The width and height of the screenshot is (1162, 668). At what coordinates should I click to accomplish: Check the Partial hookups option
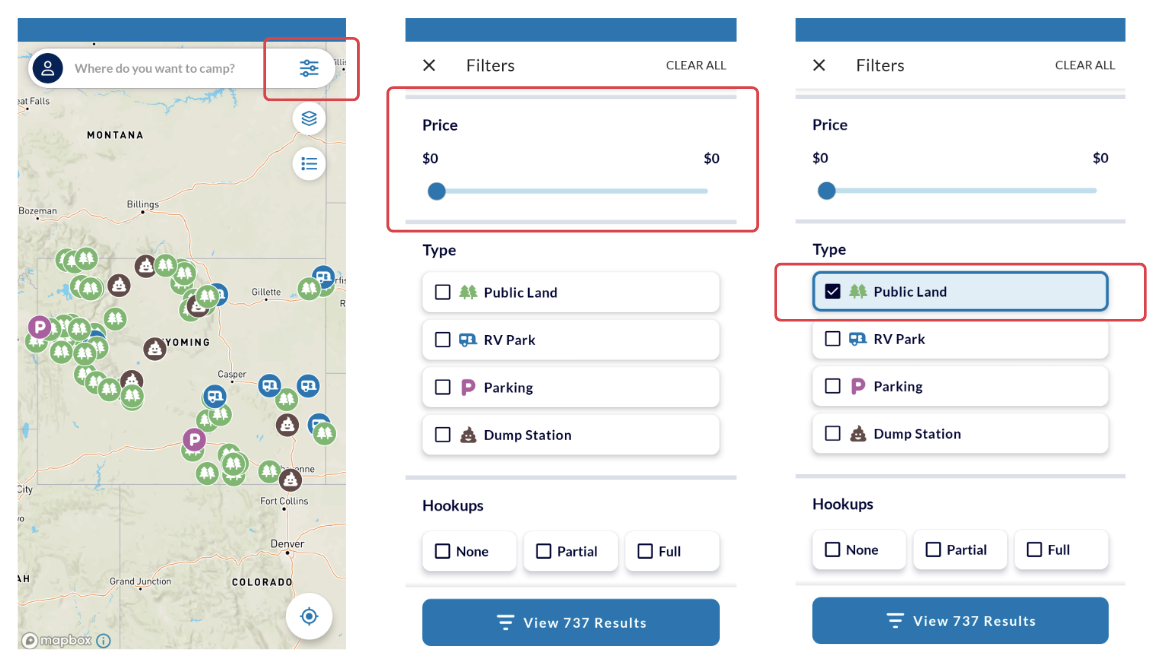click(x=544, y=550)
